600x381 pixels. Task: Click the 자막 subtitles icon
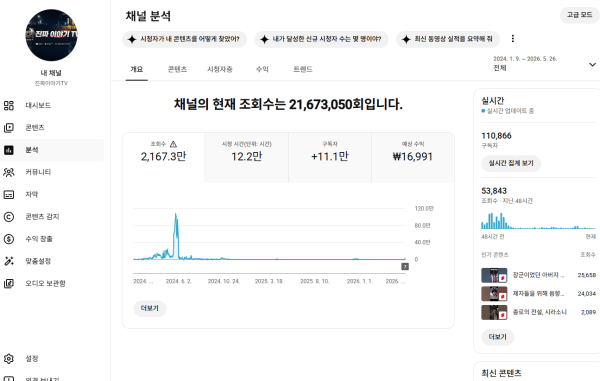(x=9, y=194)
